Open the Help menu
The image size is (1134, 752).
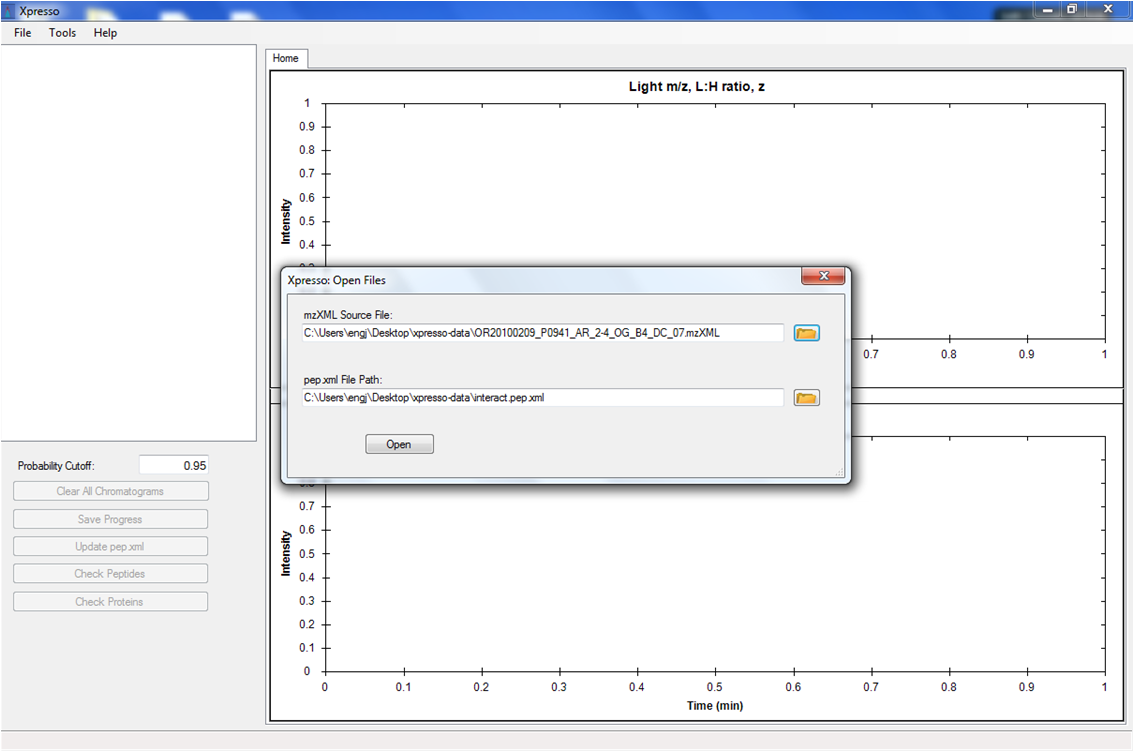[105, 33]
